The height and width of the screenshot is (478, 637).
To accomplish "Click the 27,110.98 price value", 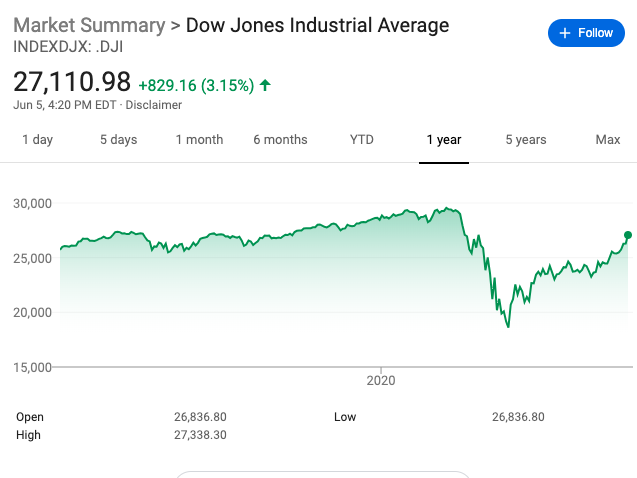I will (x=72, y=82).
